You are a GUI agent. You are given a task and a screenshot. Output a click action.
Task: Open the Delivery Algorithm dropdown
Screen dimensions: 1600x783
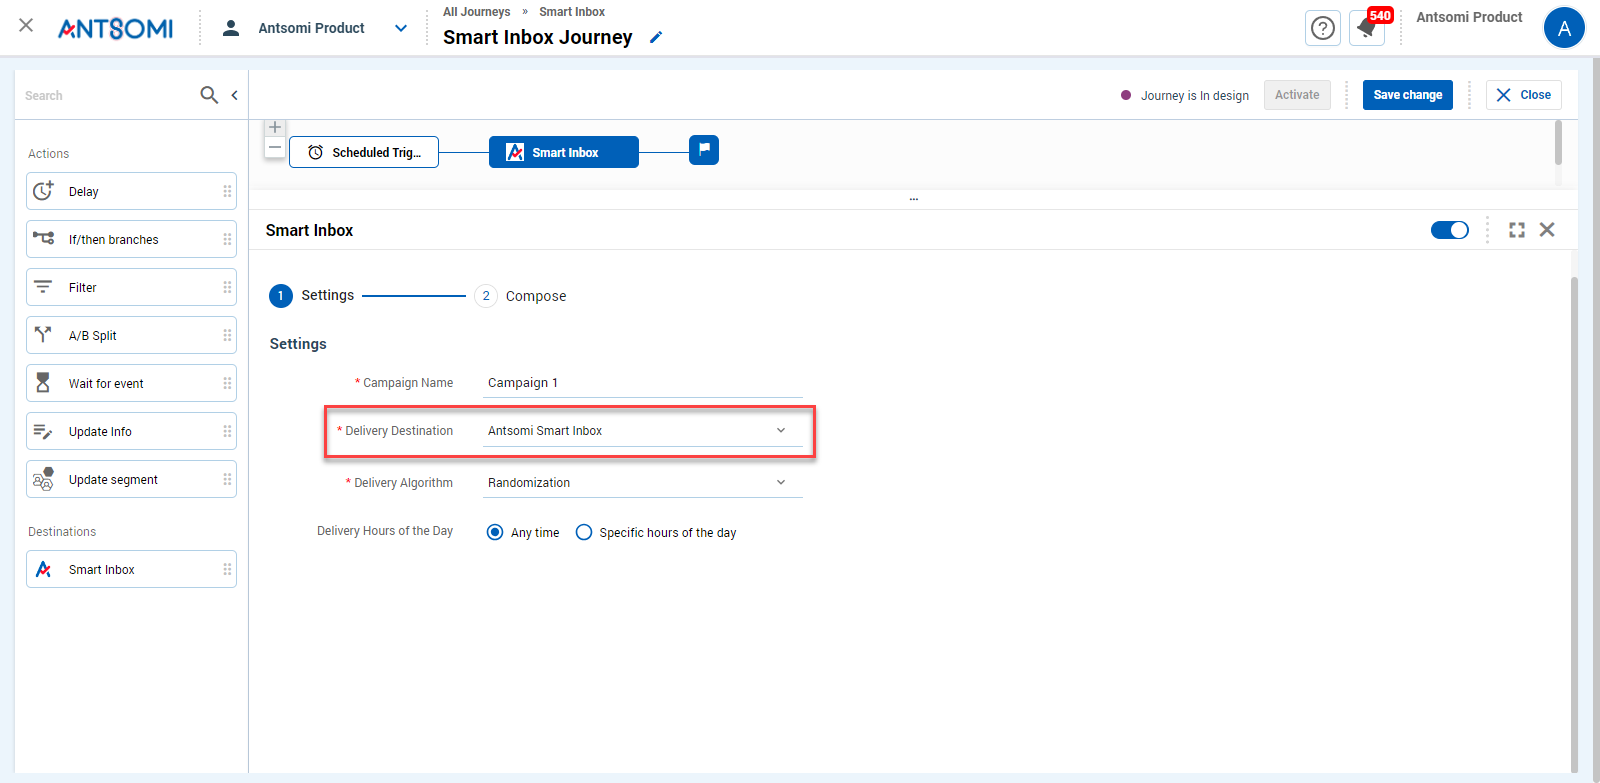click(x=643, y=483)
